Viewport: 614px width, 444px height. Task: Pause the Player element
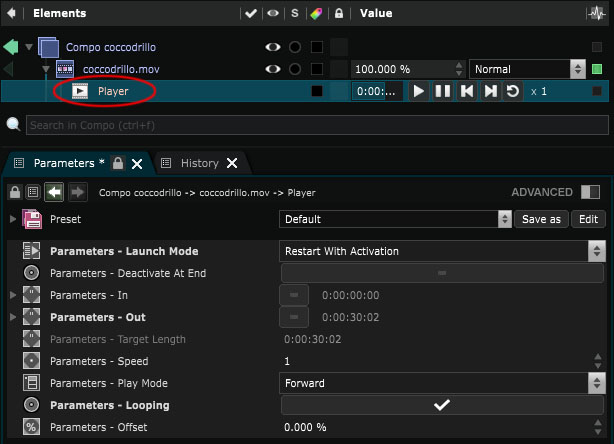pyautogui.click(x=443, y=91)
